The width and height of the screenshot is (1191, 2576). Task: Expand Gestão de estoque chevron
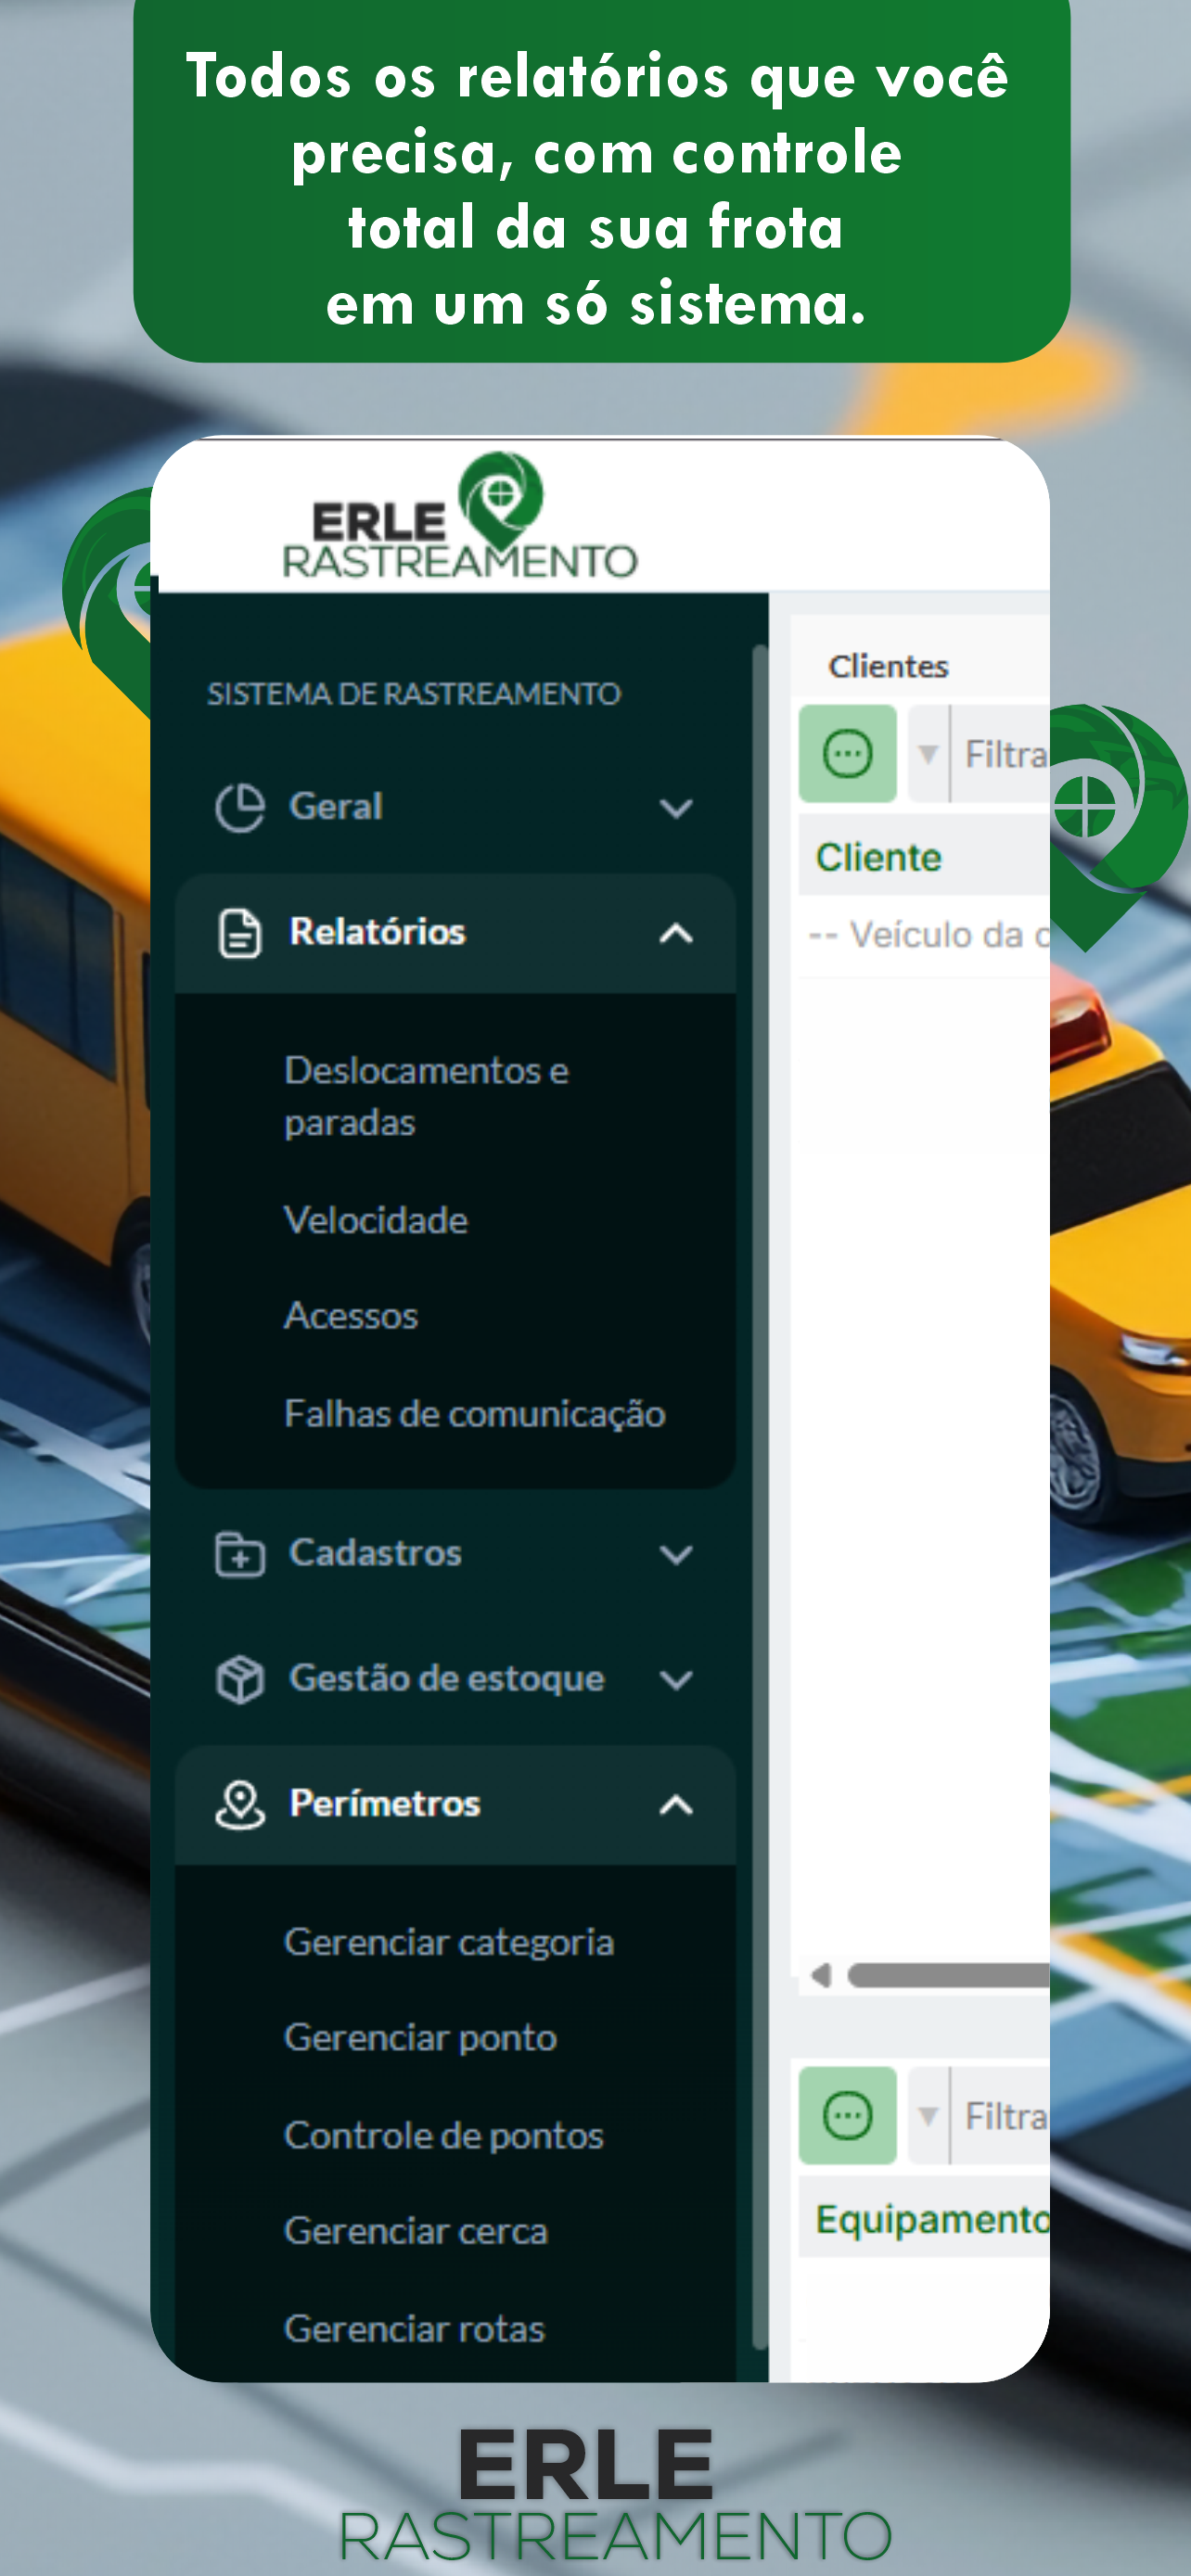point(676,1679)
